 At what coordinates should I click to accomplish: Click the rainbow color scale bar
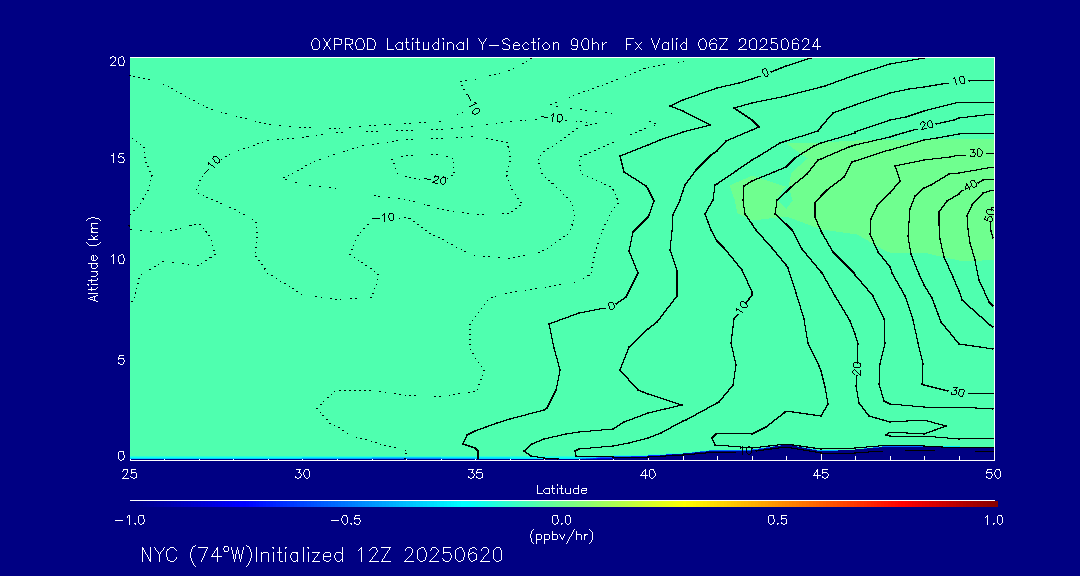563,504
